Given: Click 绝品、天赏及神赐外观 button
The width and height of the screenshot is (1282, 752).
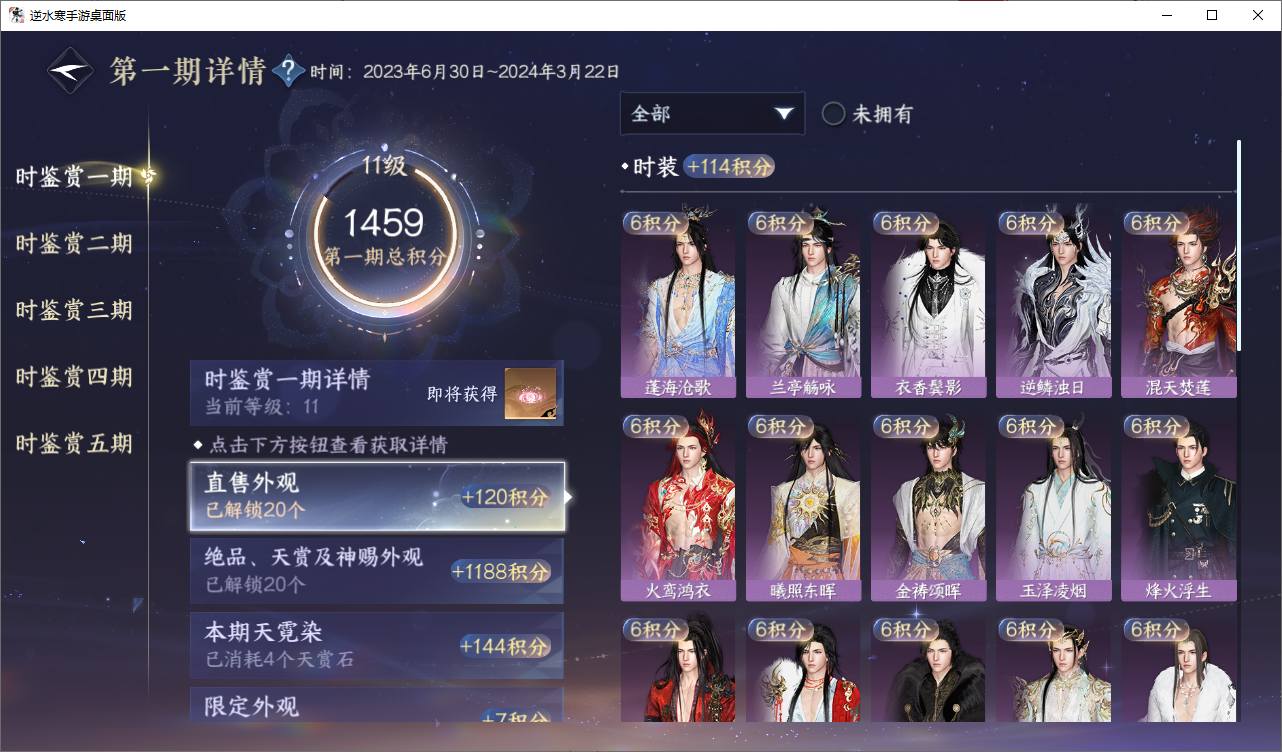Looking at the screenshot, I should pos(377,571).
